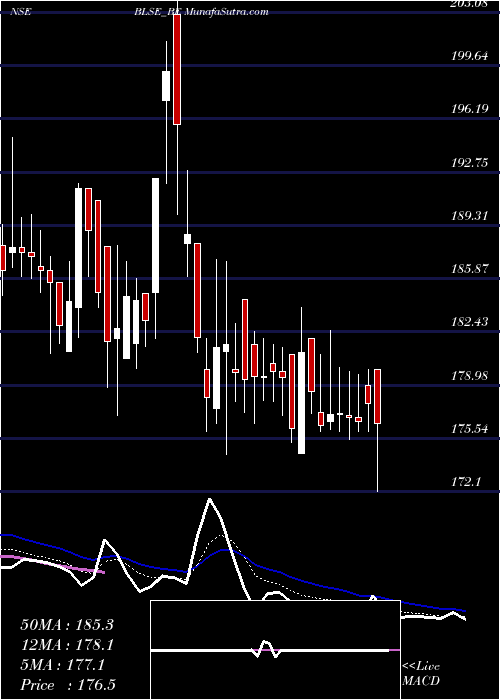Click the 182.43 price axis label

[x=469, y=322]
